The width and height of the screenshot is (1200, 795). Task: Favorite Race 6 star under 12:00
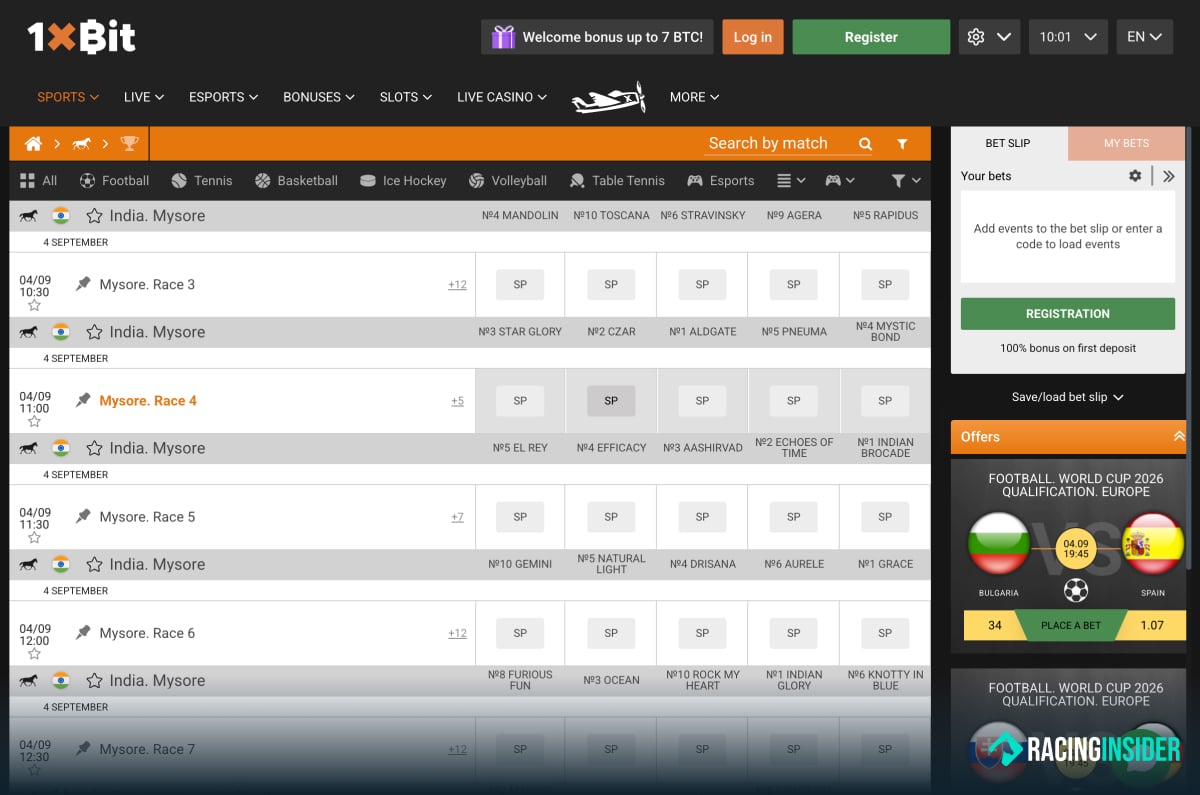point(34,654)
